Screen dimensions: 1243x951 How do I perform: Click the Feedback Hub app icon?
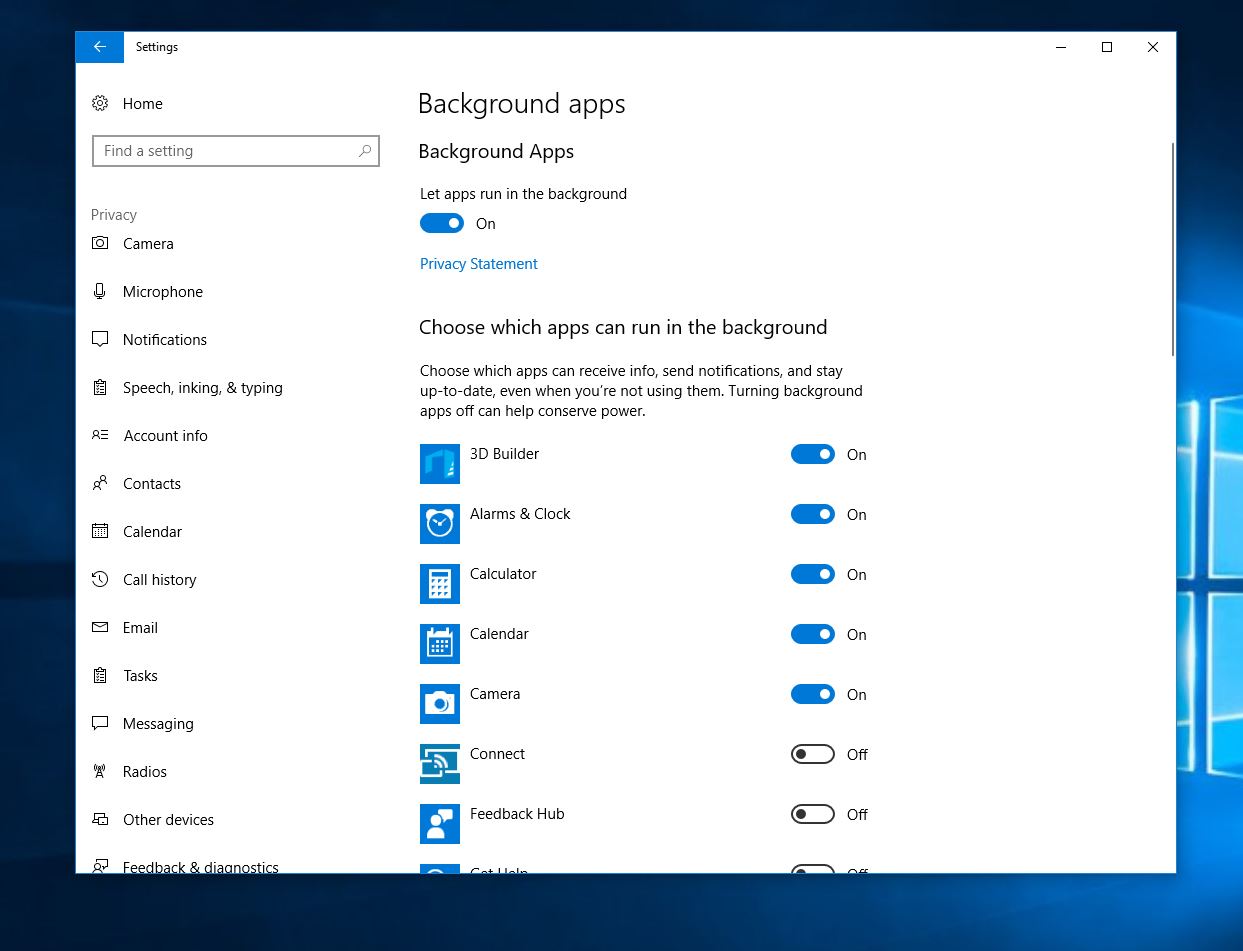point(439,824)
